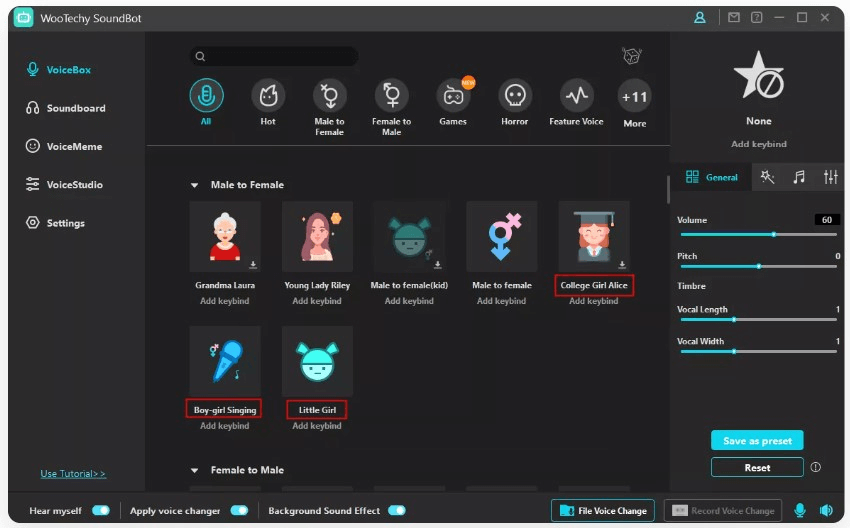850x528 pixels.
Task: Disable the Apply voice changer switch
Action: pos(239,511)
